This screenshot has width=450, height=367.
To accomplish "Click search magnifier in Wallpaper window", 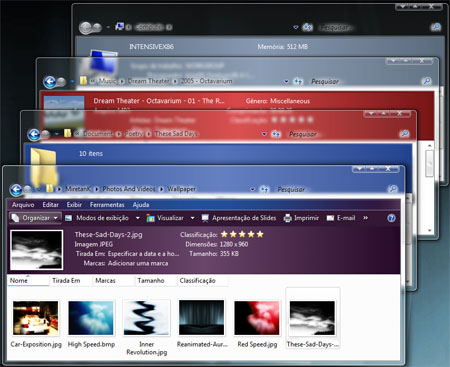I will 393,189.
